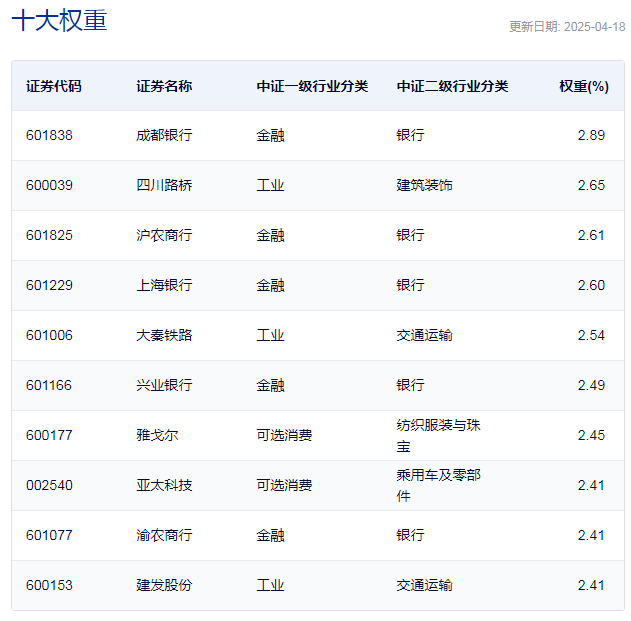
Task: Click 交通运输 in the 建发股份 row
Action: (x=425, y=585)
